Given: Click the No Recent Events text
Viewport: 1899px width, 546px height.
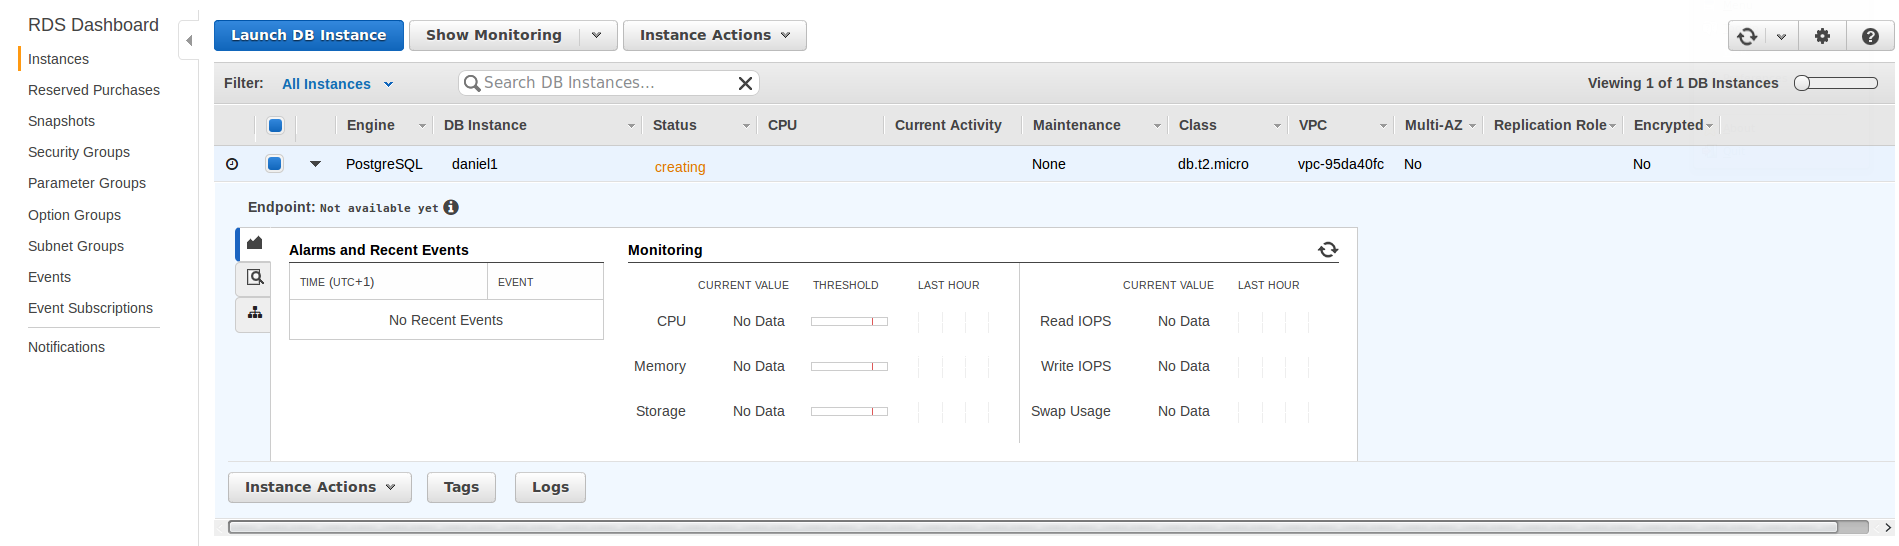Looking at the screenshot, I should click(x=446, y=320).
